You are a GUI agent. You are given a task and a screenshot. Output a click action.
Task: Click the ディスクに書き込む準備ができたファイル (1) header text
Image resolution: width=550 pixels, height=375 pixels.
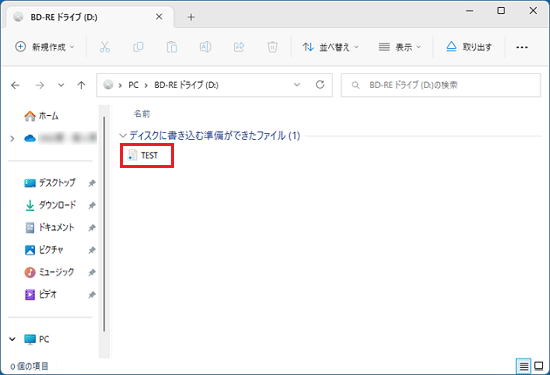[215, 135]
